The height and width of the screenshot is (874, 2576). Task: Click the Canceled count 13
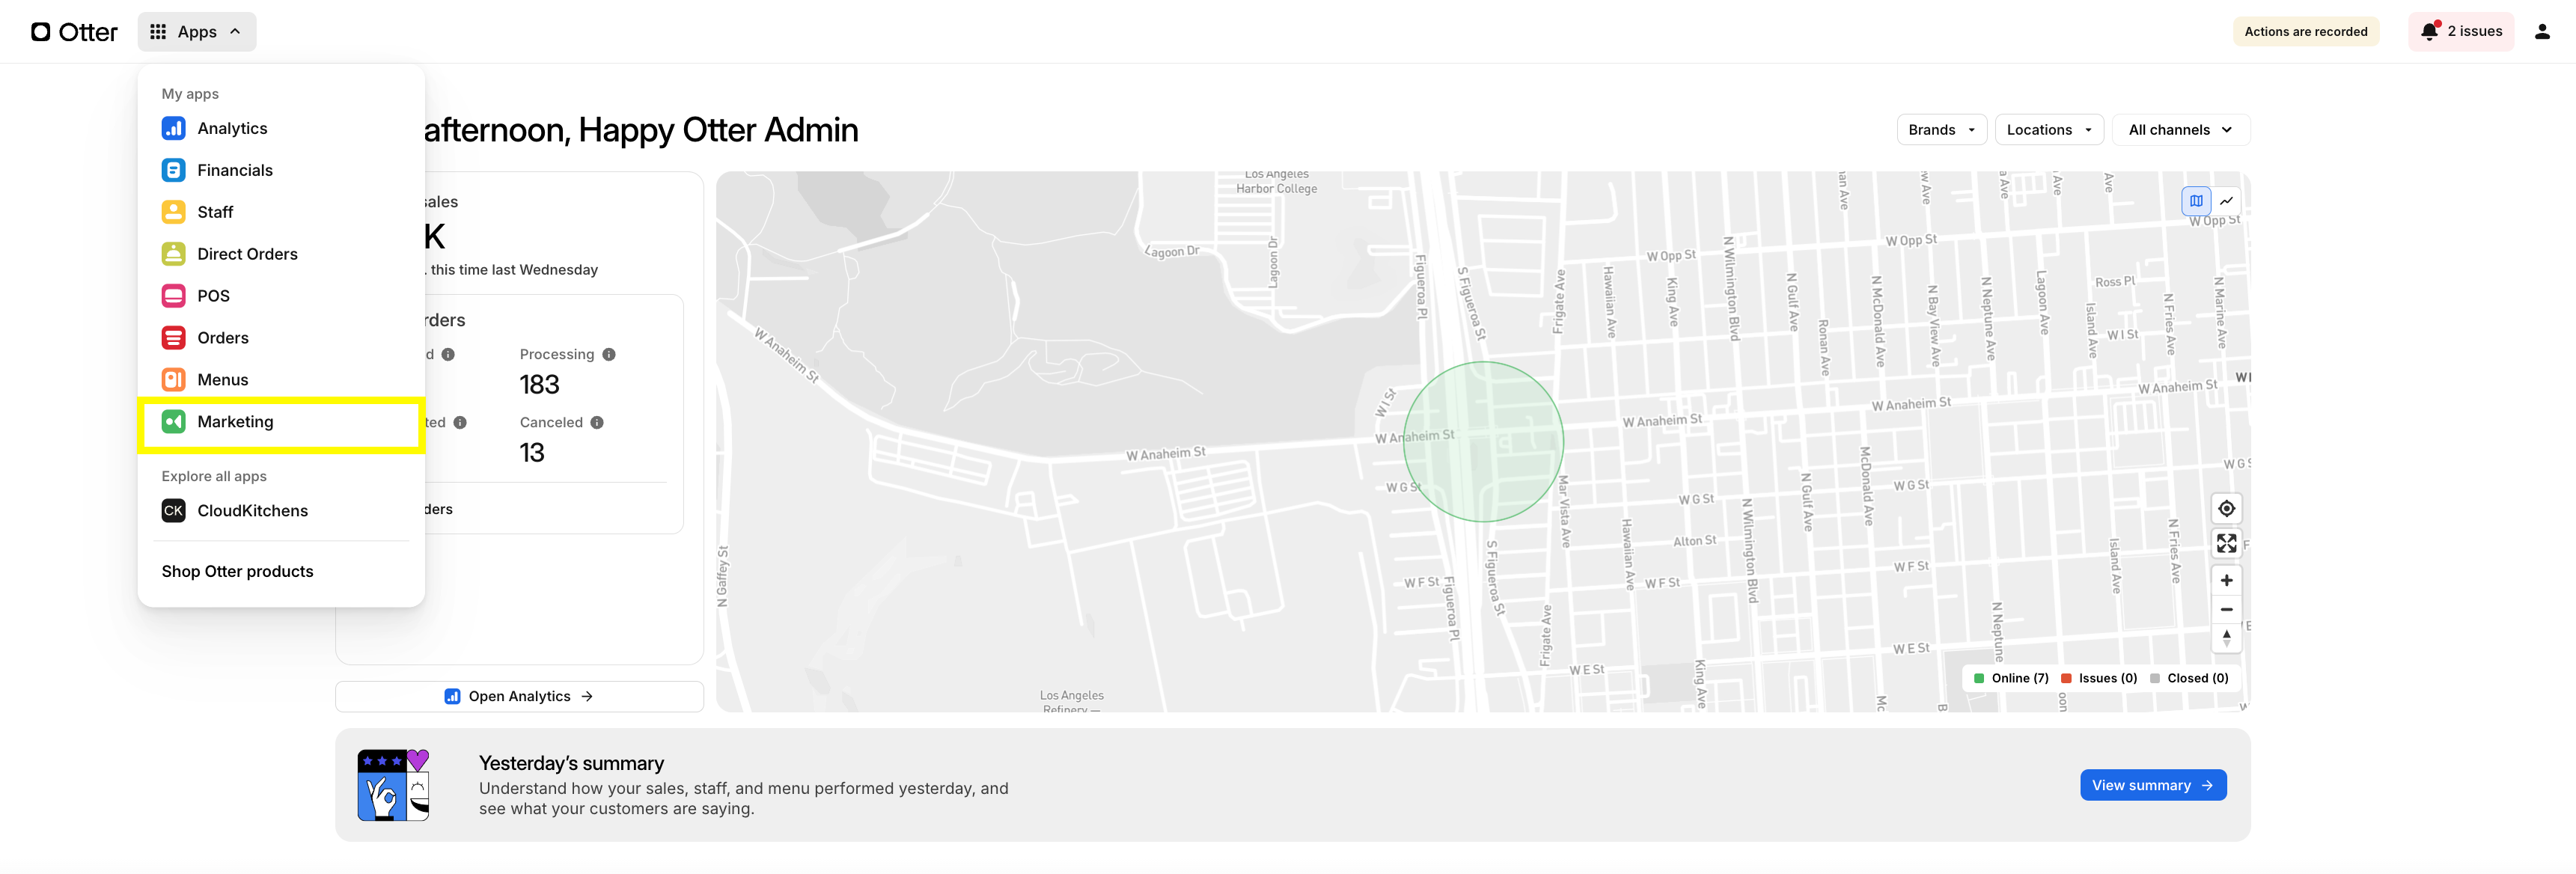(x=532, y=453)
